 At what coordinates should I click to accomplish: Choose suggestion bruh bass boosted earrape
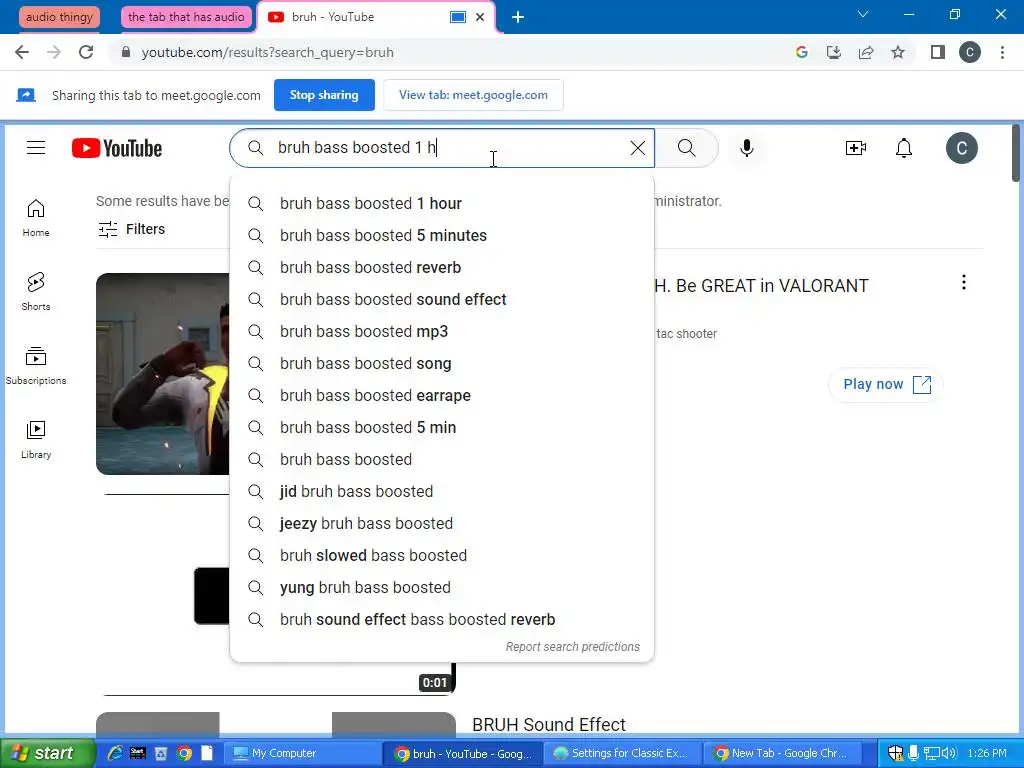click(x=442, y=396)
